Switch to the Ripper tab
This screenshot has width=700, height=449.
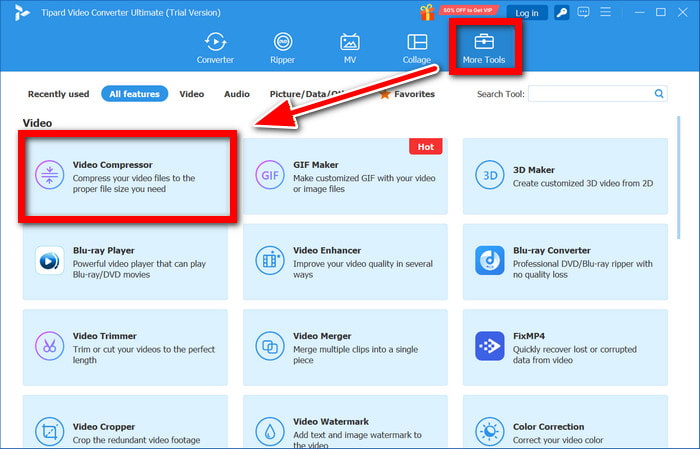[x=282, y=49]
